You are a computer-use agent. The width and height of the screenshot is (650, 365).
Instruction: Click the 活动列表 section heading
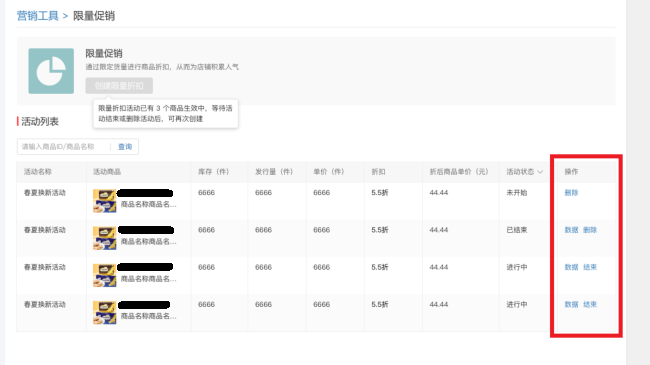tap(40, 122)
